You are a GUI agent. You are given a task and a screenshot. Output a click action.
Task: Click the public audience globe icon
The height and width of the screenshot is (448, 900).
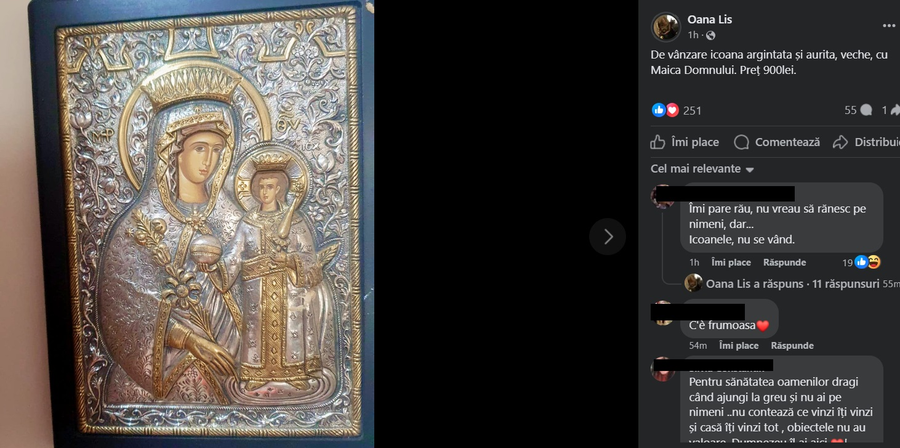(711, 36)
